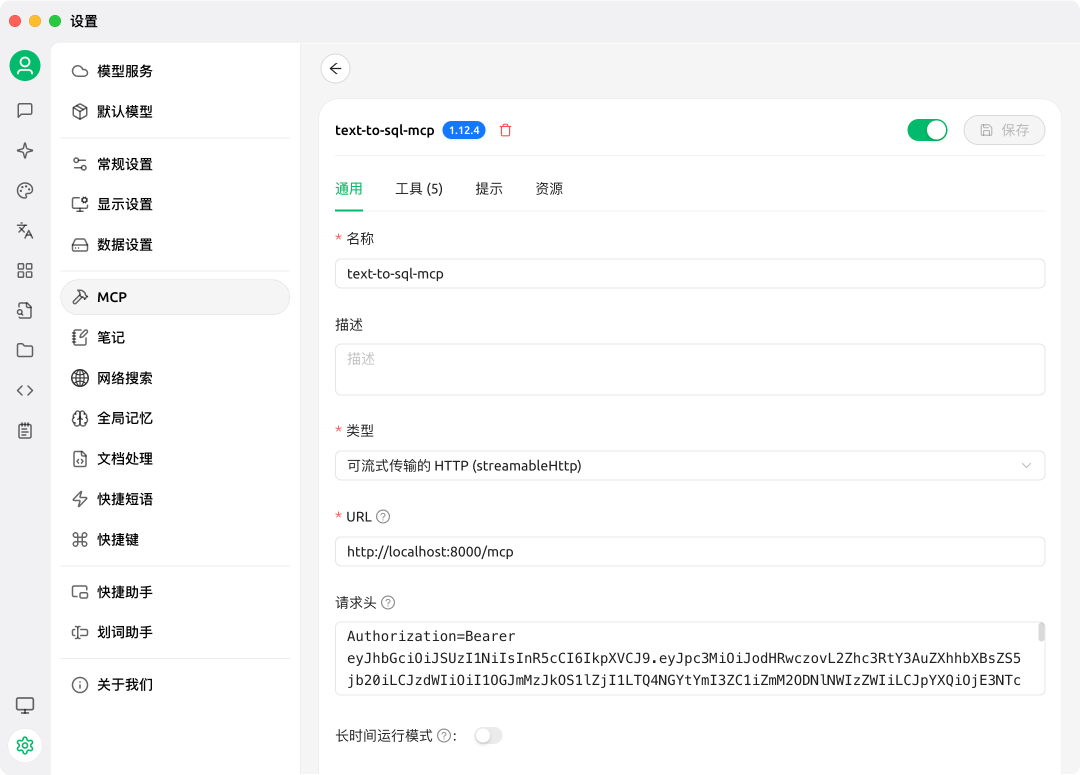Screen dimensions: 1080x775
Task: Click the red trash delete server icon
Action: pos(505,130)
